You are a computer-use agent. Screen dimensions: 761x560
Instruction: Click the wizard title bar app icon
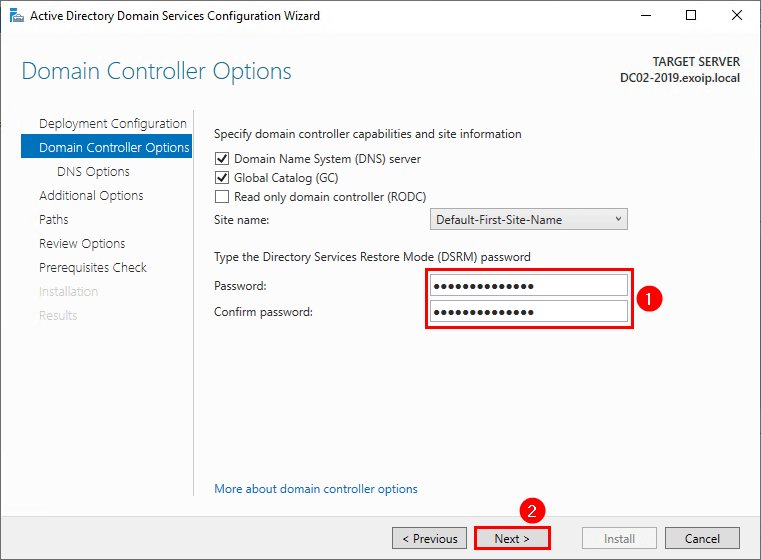(x=17, y=16)
